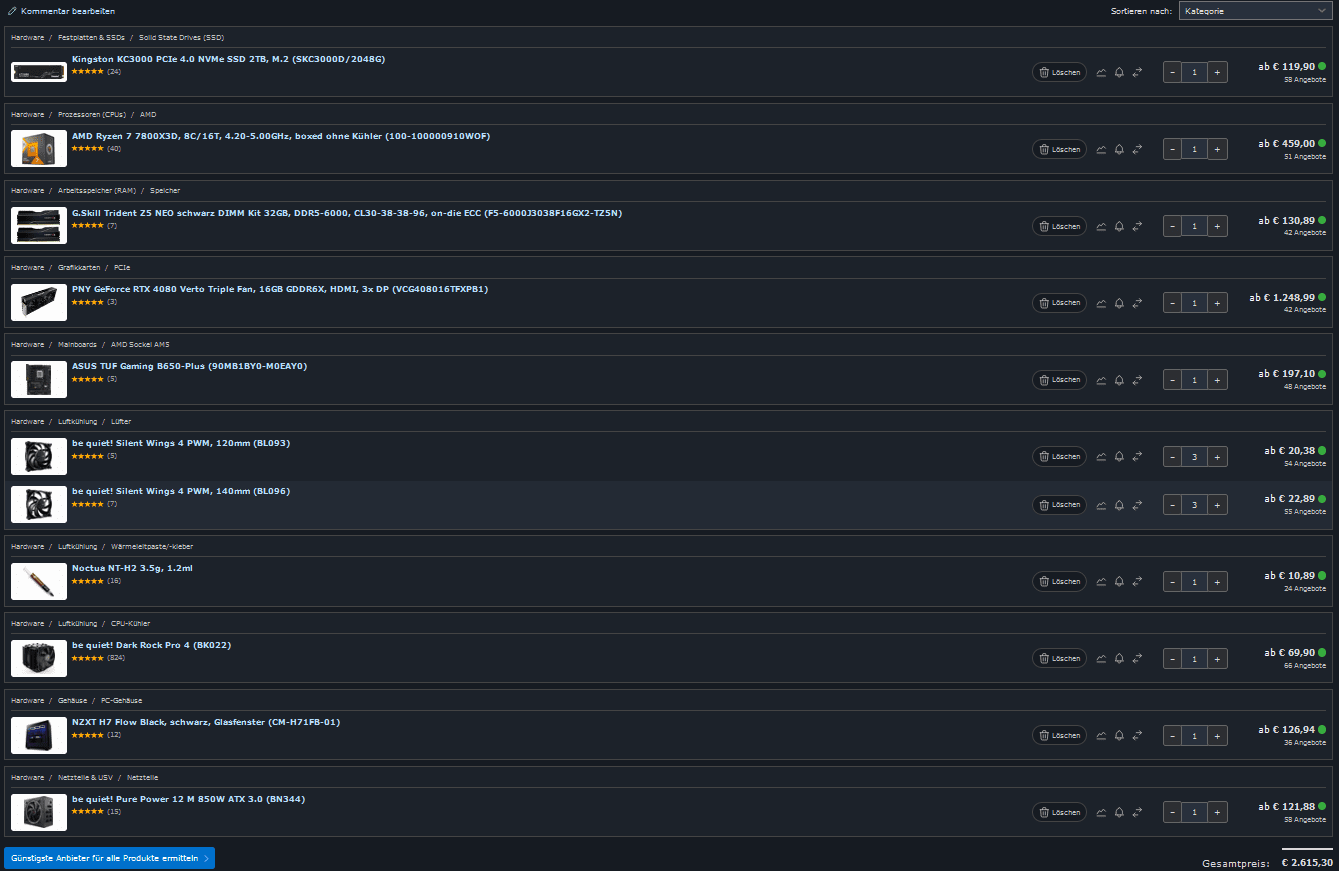The width and height of the screenshot is (1339, 871).
Task: Open price chart for Silent Wings 4 120mm
Action: click(x=1101, y=457)
